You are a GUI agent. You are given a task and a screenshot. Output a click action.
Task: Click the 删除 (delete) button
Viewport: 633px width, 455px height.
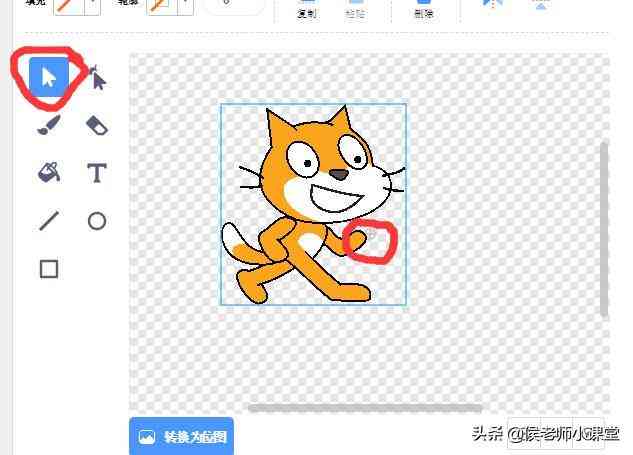(423, 9)
